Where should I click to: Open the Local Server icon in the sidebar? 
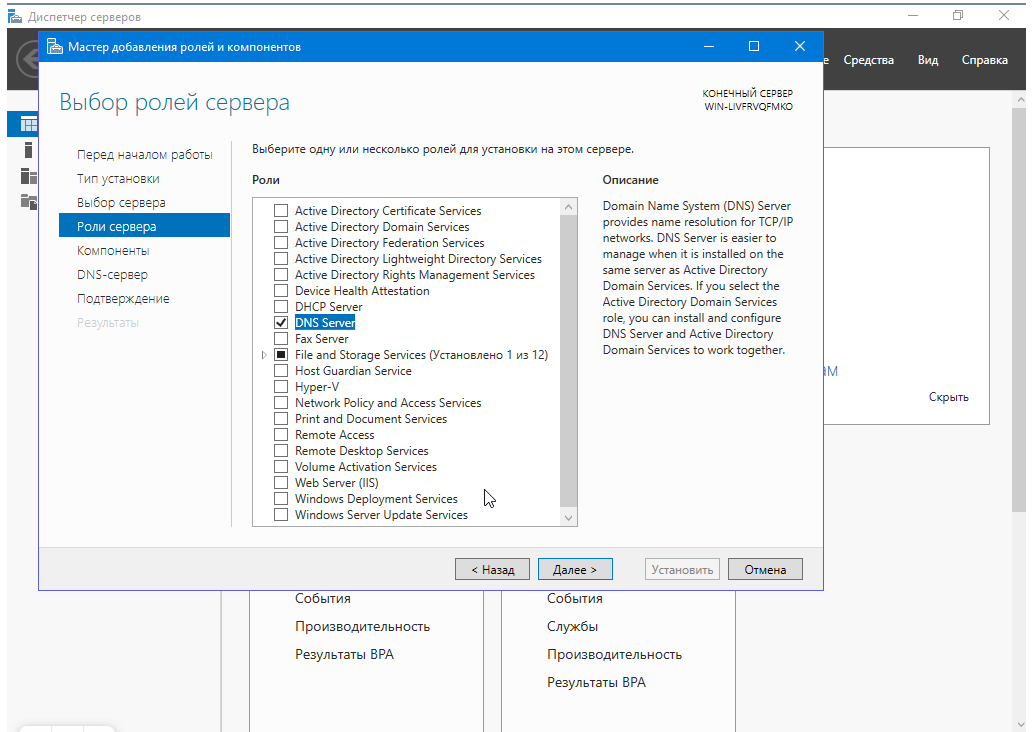tap(28, 150)
